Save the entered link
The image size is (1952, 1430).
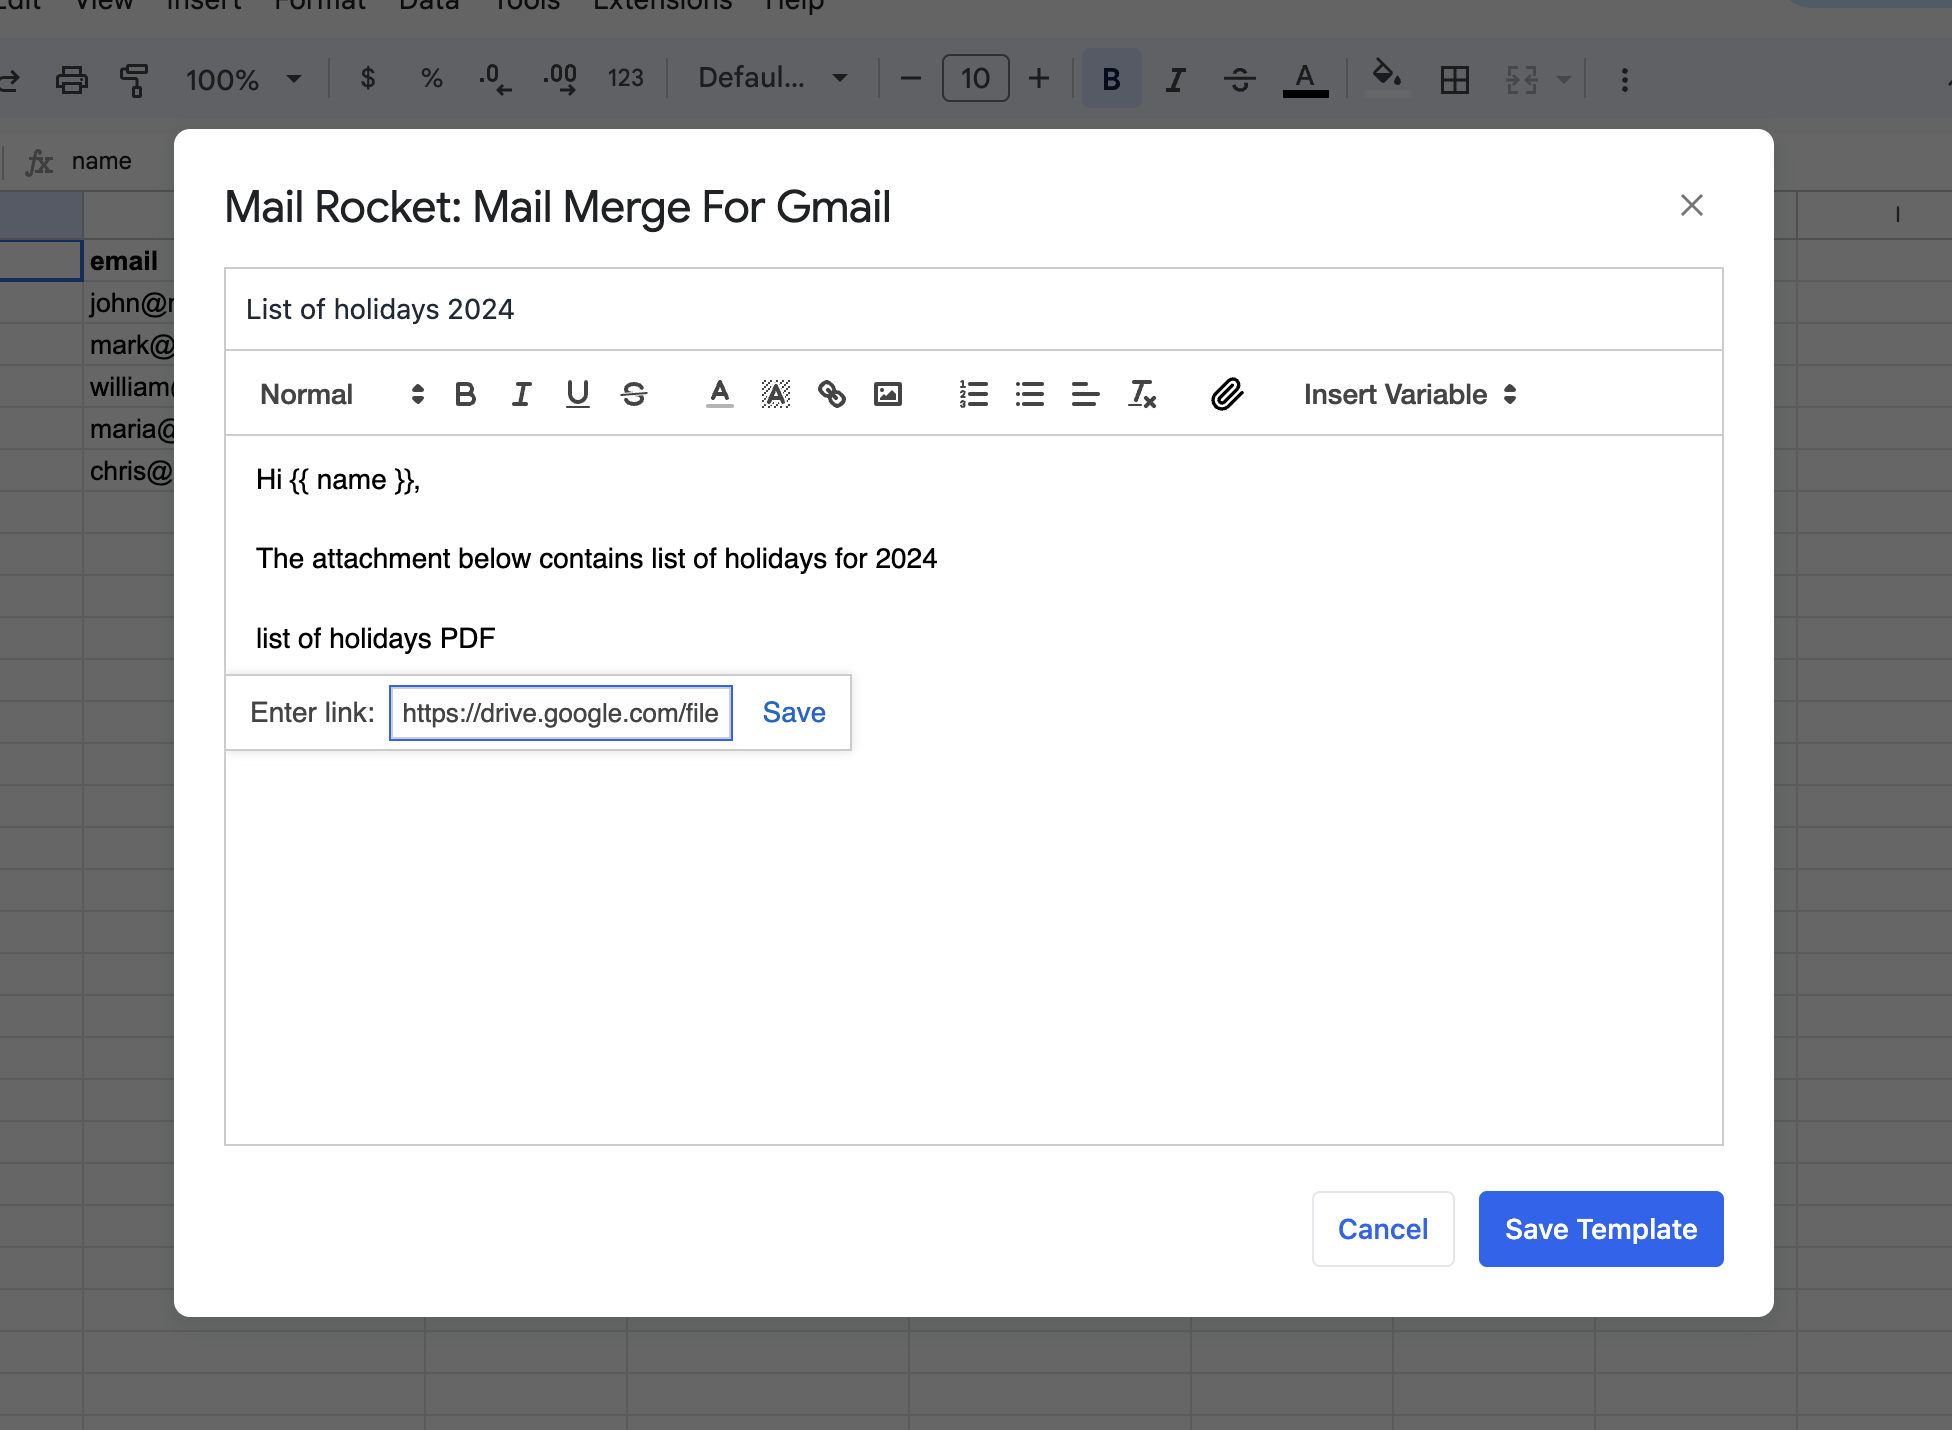coord(794,712)
